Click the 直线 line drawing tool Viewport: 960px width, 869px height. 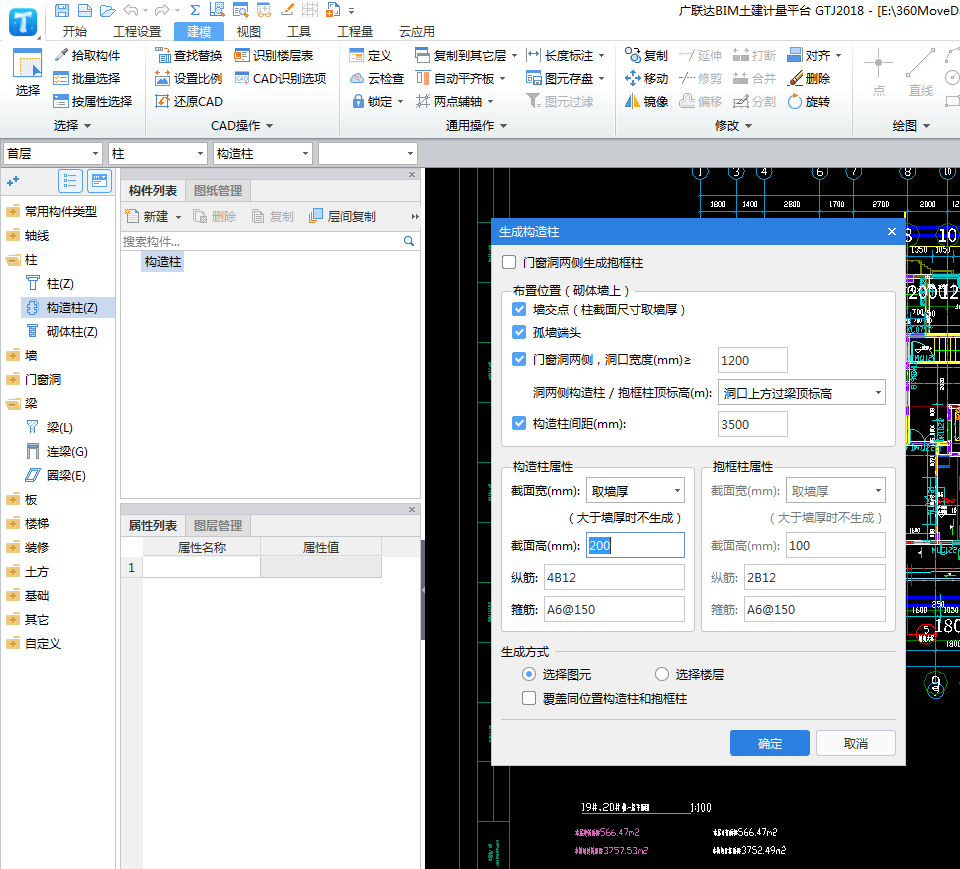point(920,72)
